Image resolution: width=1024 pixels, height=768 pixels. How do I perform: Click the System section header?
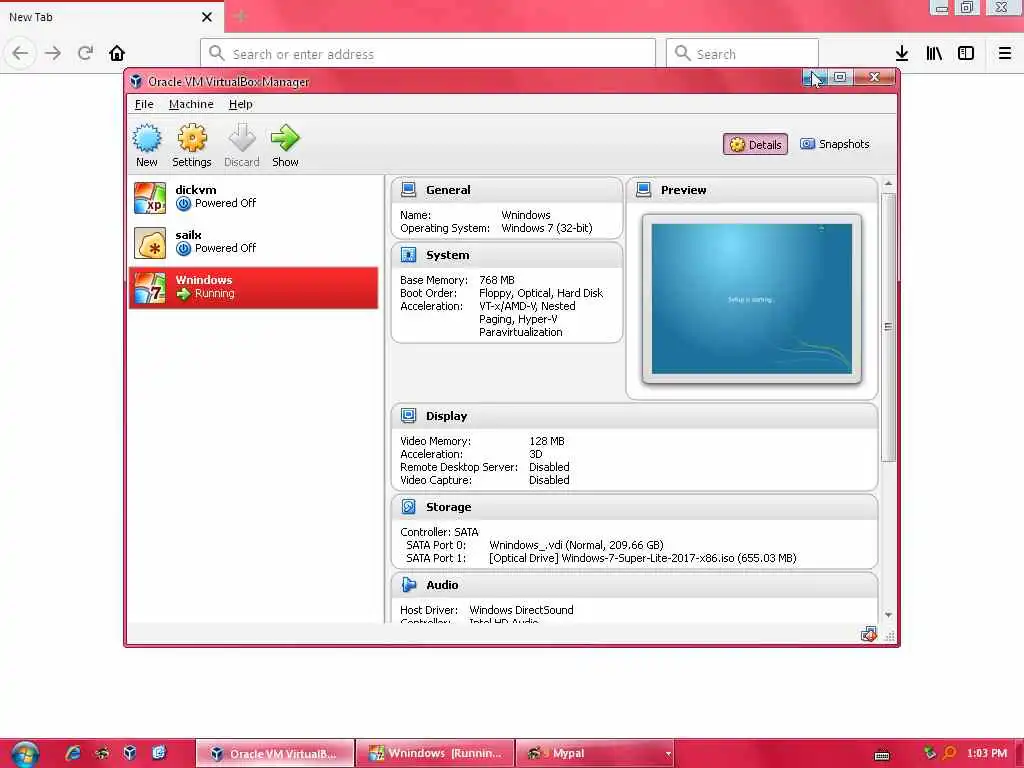tap(507, 255)
